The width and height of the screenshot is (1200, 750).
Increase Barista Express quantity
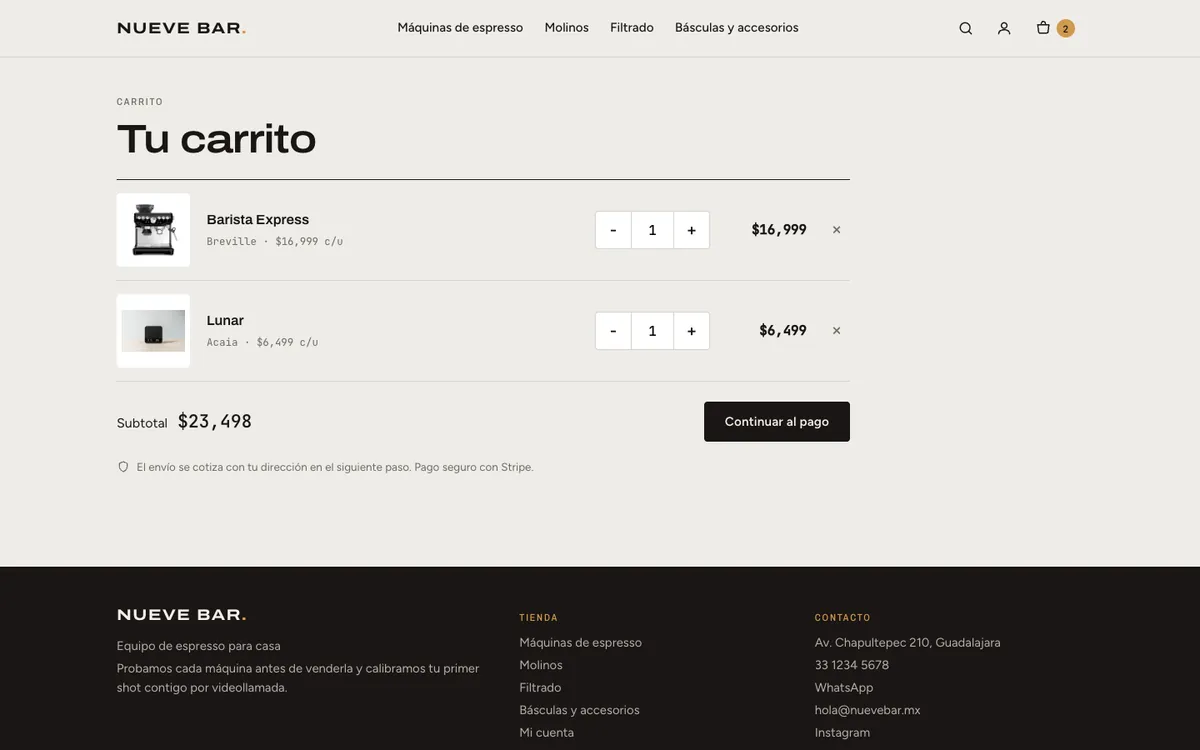click(x=691, y=230)
